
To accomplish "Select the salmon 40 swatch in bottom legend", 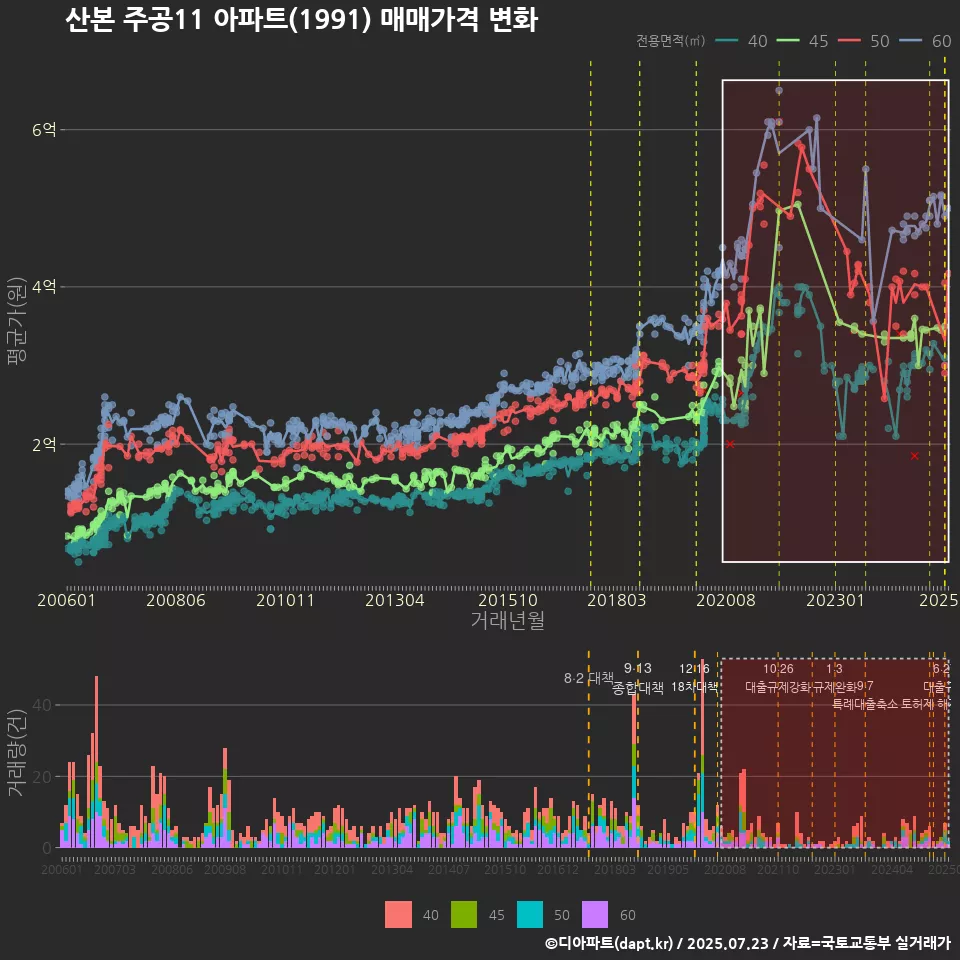I will pyautogui.click(x=398, y=915).
